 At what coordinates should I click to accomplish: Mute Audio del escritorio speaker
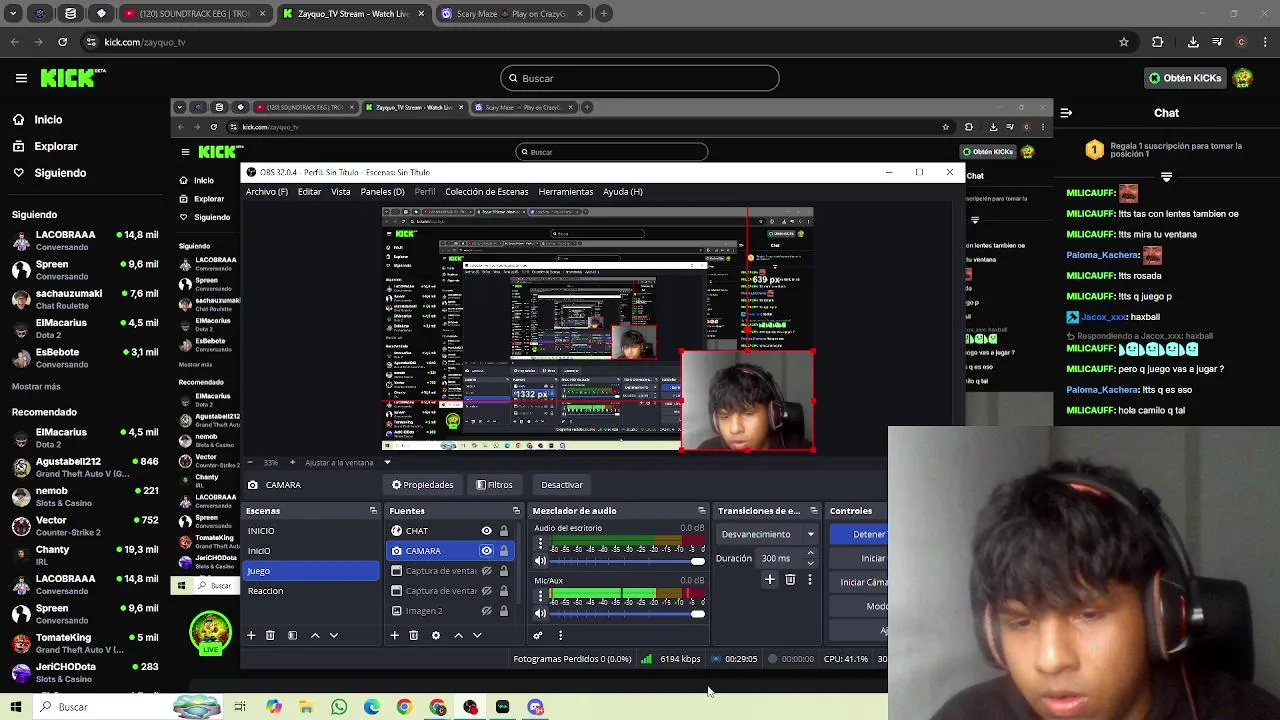pyautogui.click(x=541, y=561)
